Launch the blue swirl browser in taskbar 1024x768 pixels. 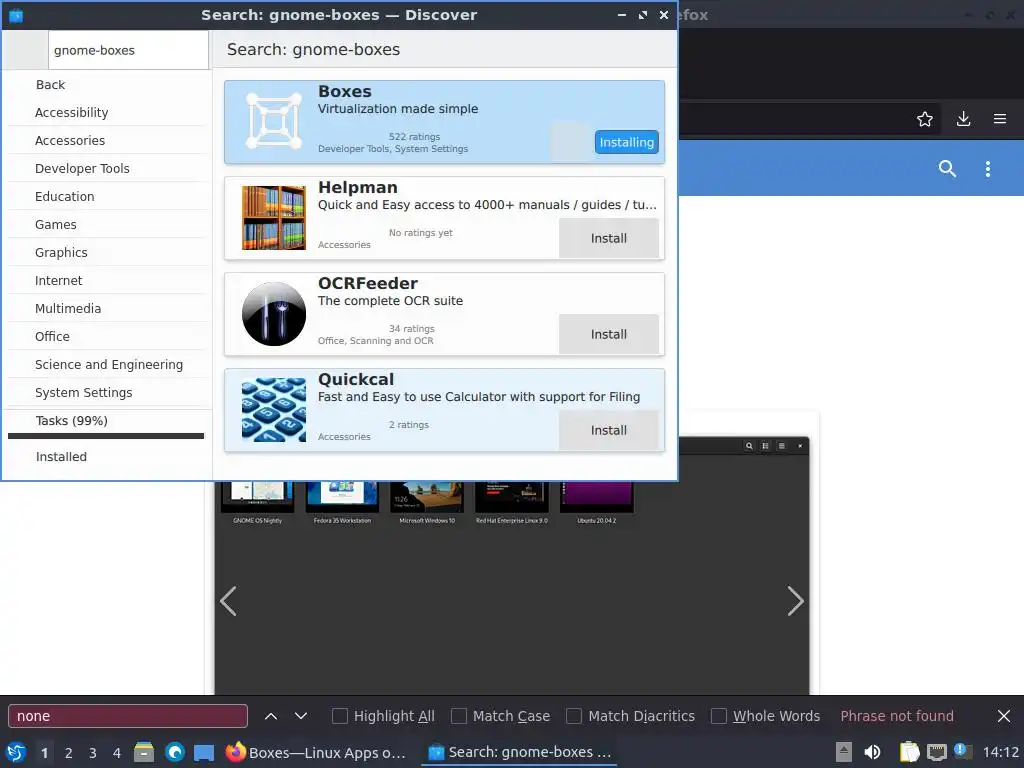tap(174, 752)
